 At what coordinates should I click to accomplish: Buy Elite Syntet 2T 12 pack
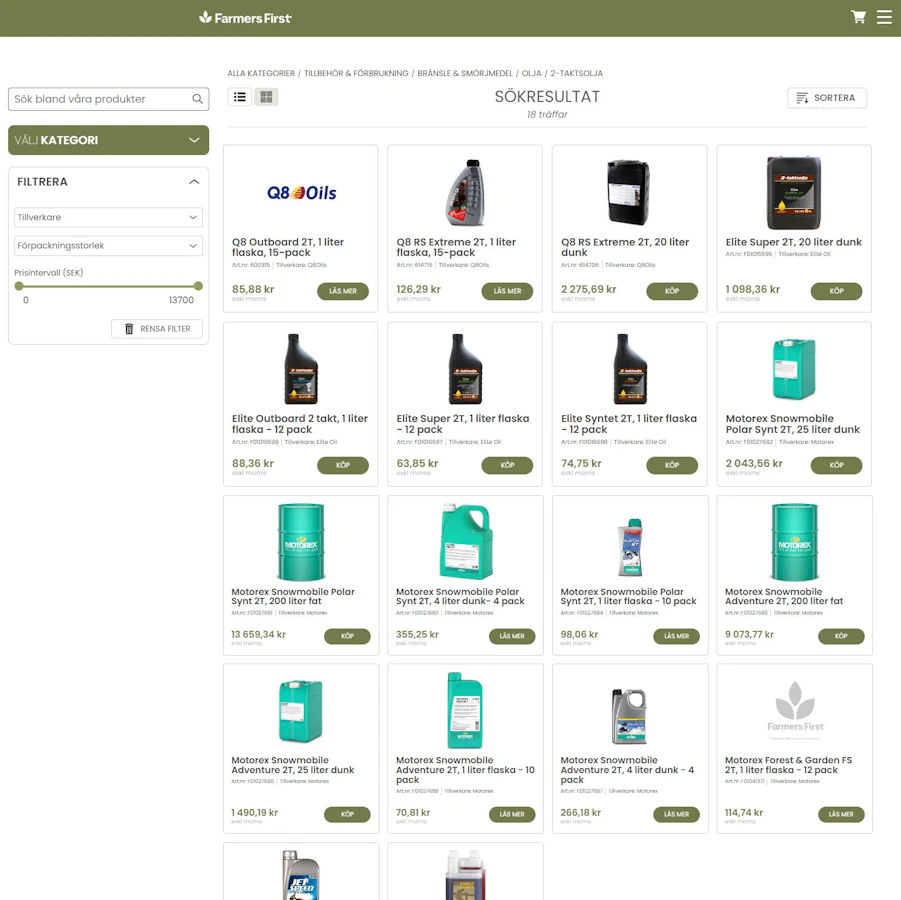[x=672, y=466]
